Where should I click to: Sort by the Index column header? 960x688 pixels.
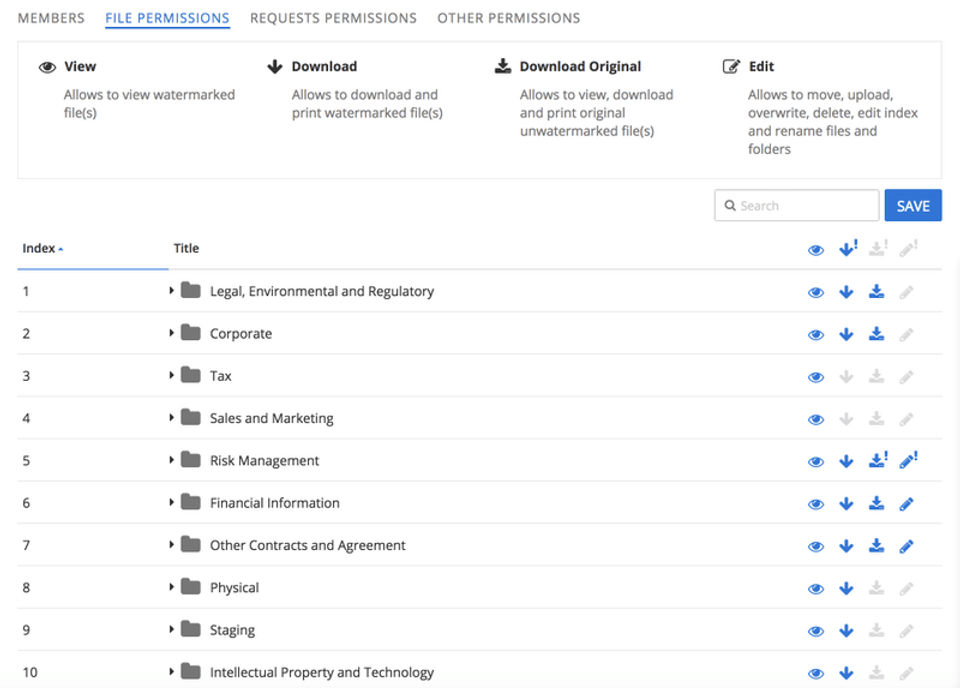42,248
